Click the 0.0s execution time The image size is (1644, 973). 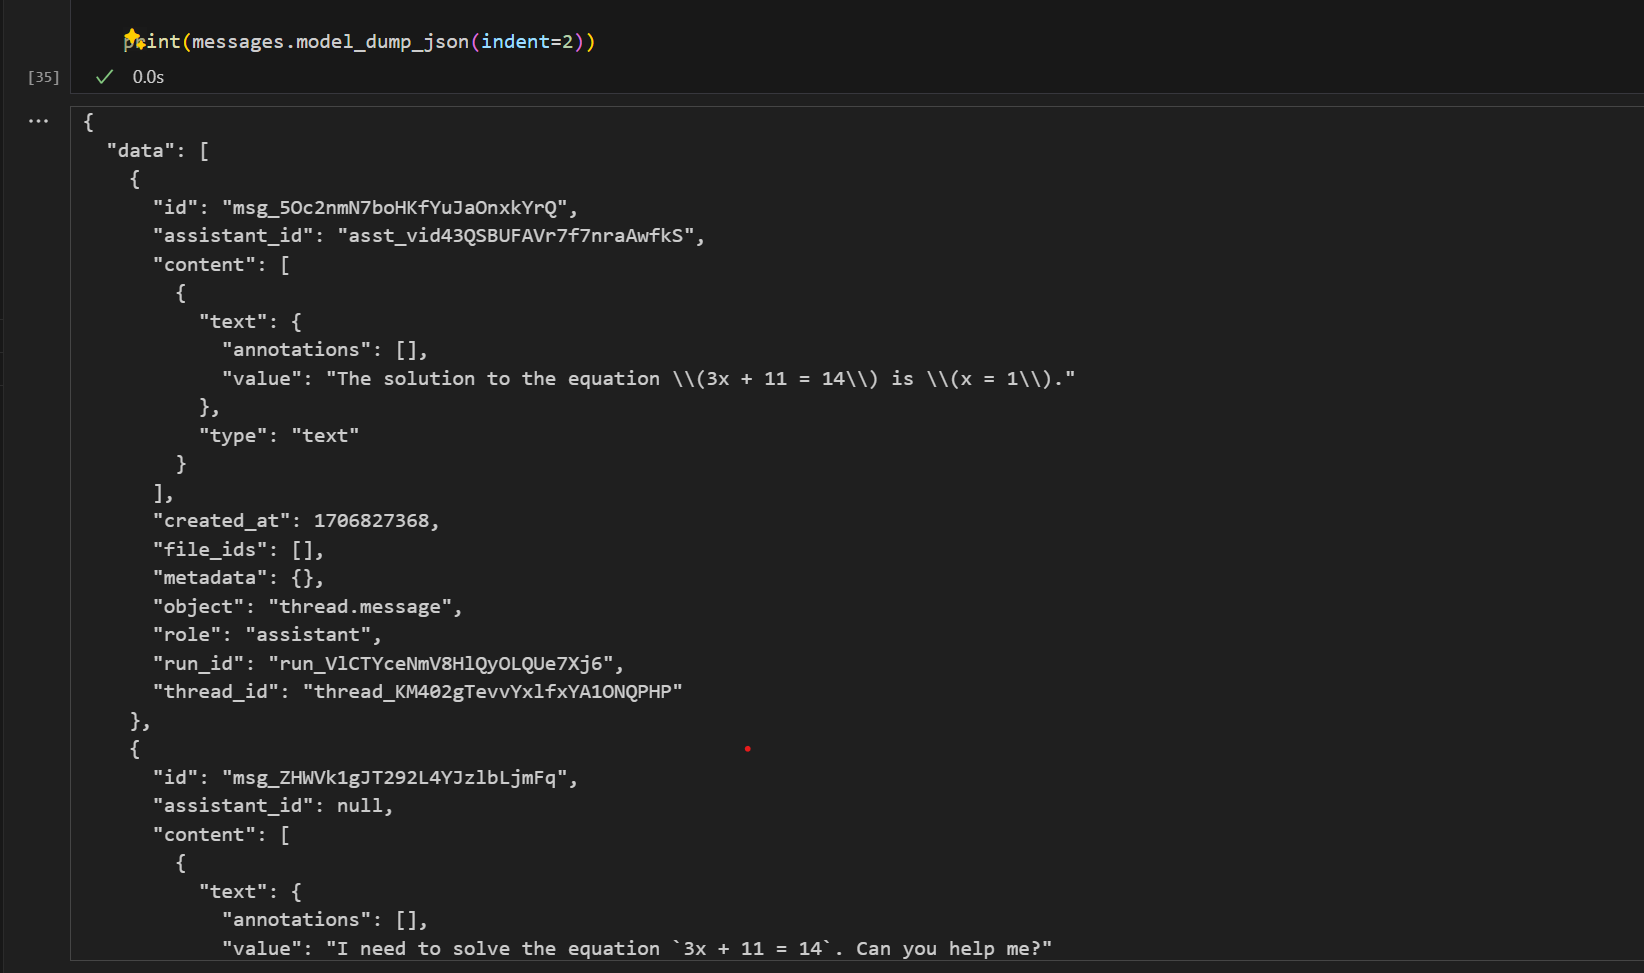[148, 77]
